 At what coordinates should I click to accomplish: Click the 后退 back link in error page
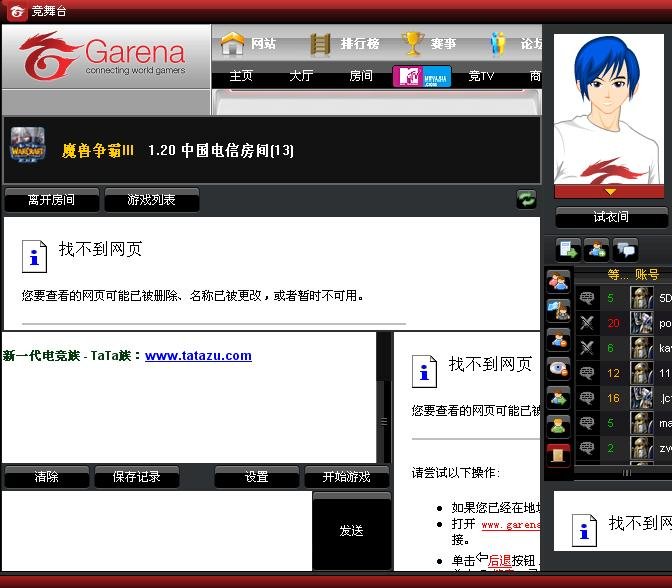click(x=499, y=561)
